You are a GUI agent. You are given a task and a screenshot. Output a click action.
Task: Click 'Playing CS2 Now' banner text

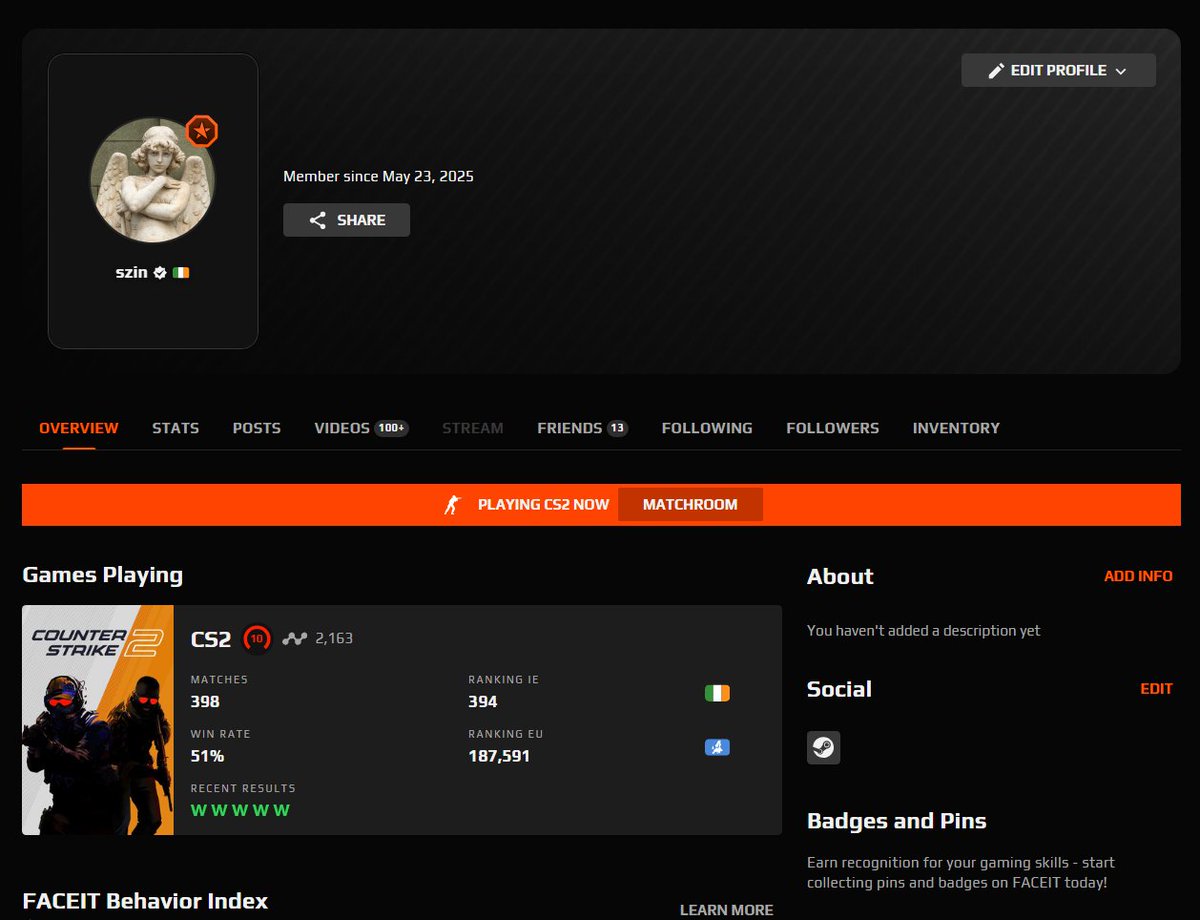point(543,504)
